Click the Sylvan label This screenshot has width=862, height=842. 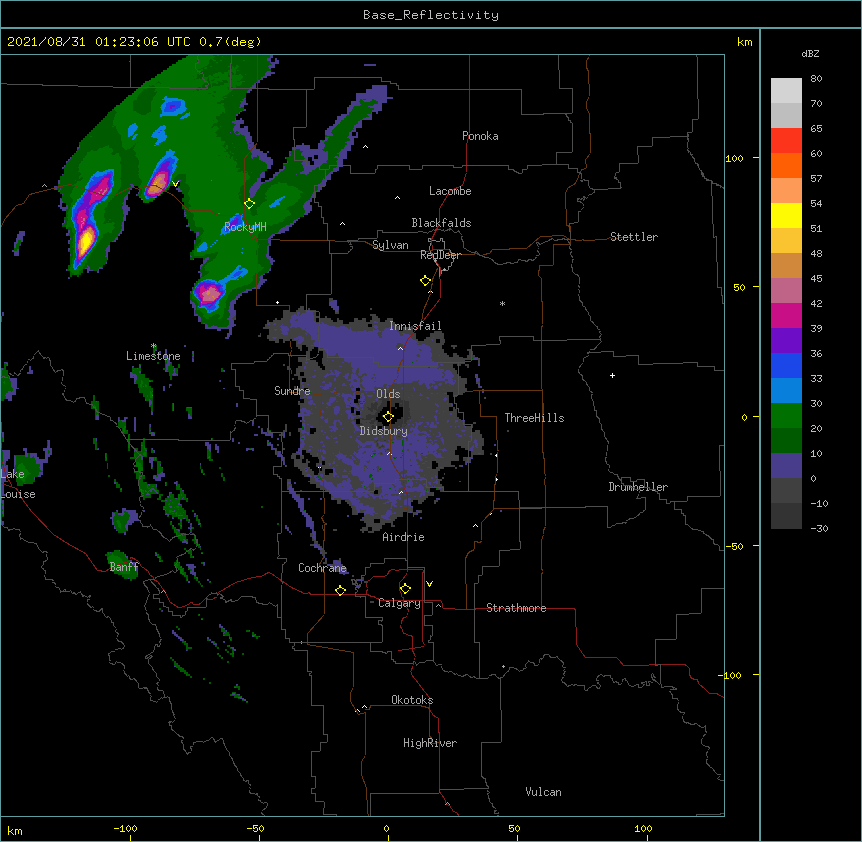coord(390,245)
